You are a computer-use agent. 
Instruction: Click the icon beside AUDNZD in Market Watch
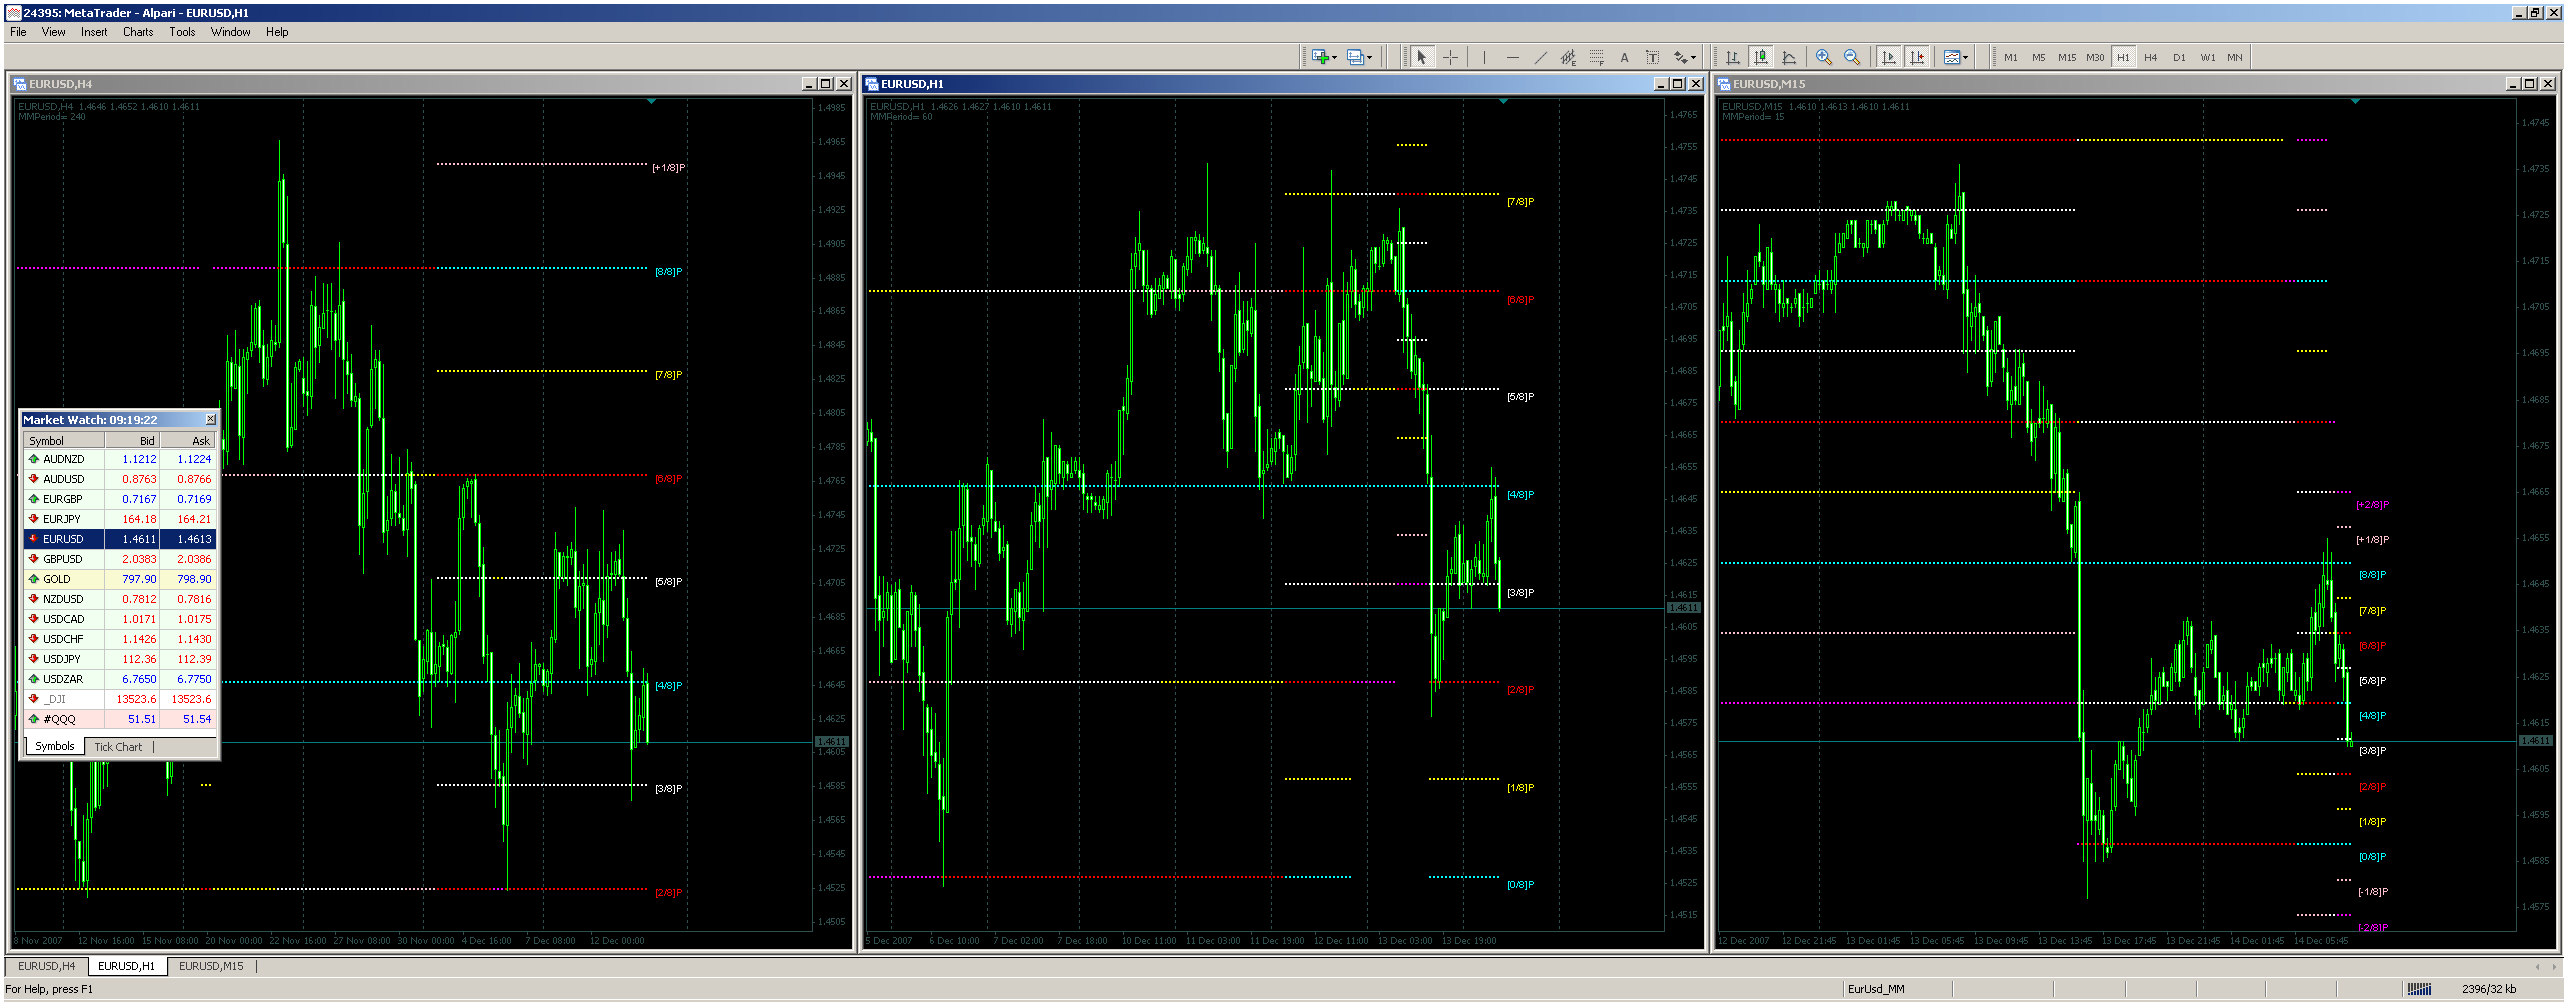[33, 459]
